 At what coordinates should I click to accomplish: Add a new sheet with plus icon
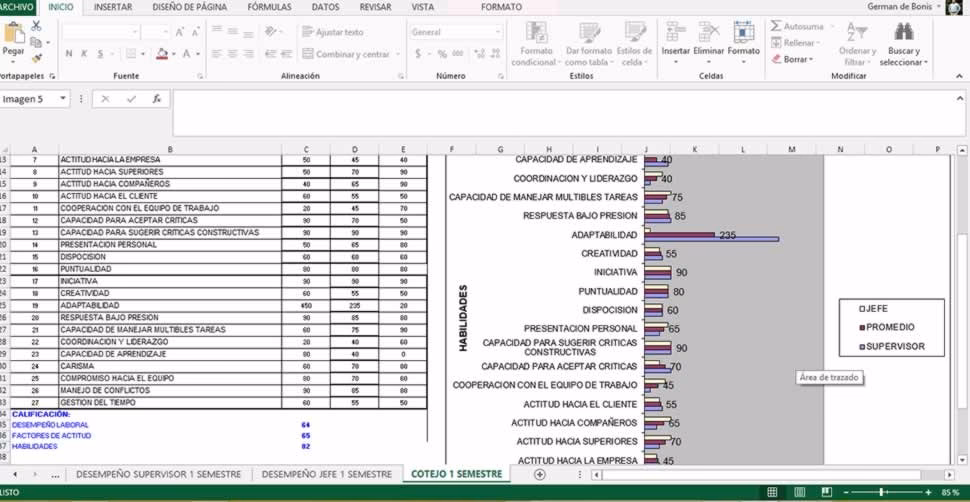540,474
